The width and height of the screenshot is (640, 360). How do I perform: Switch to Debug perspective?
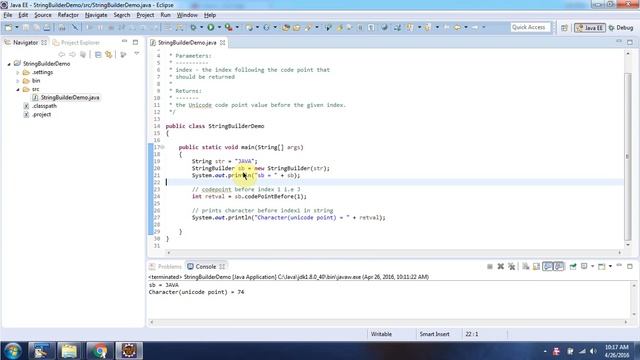coord(621,28)
